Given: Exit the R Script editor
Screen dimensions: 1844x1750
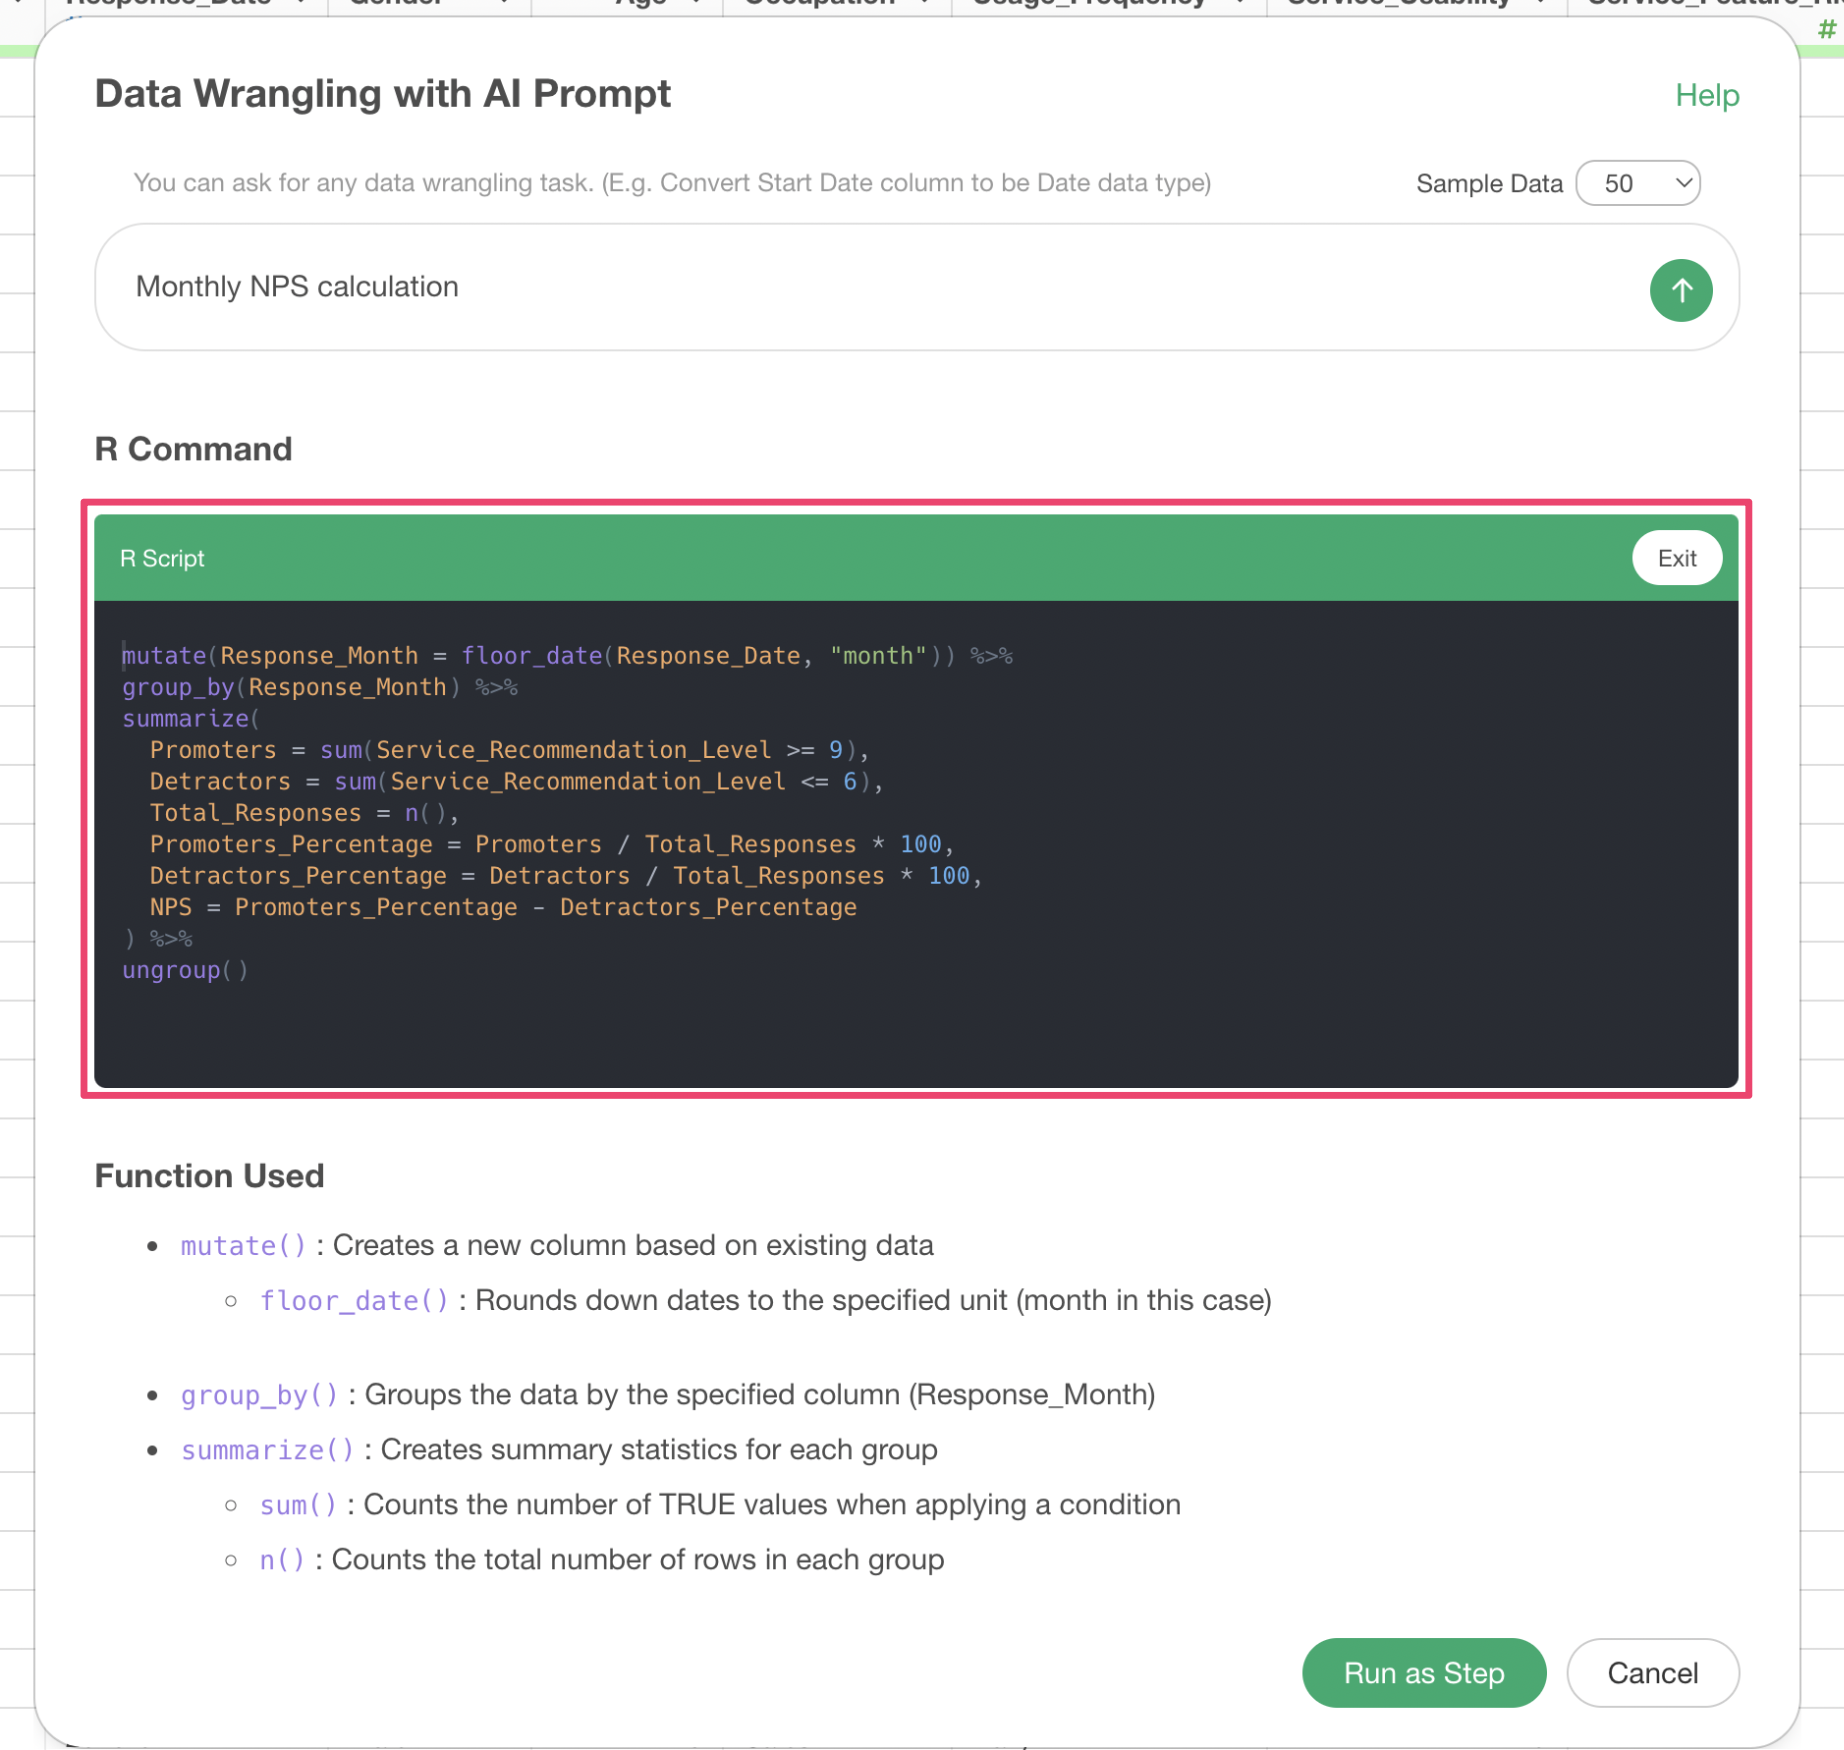Looking at the screenshot, I should pyautogui.click(x=1676, y=558).
